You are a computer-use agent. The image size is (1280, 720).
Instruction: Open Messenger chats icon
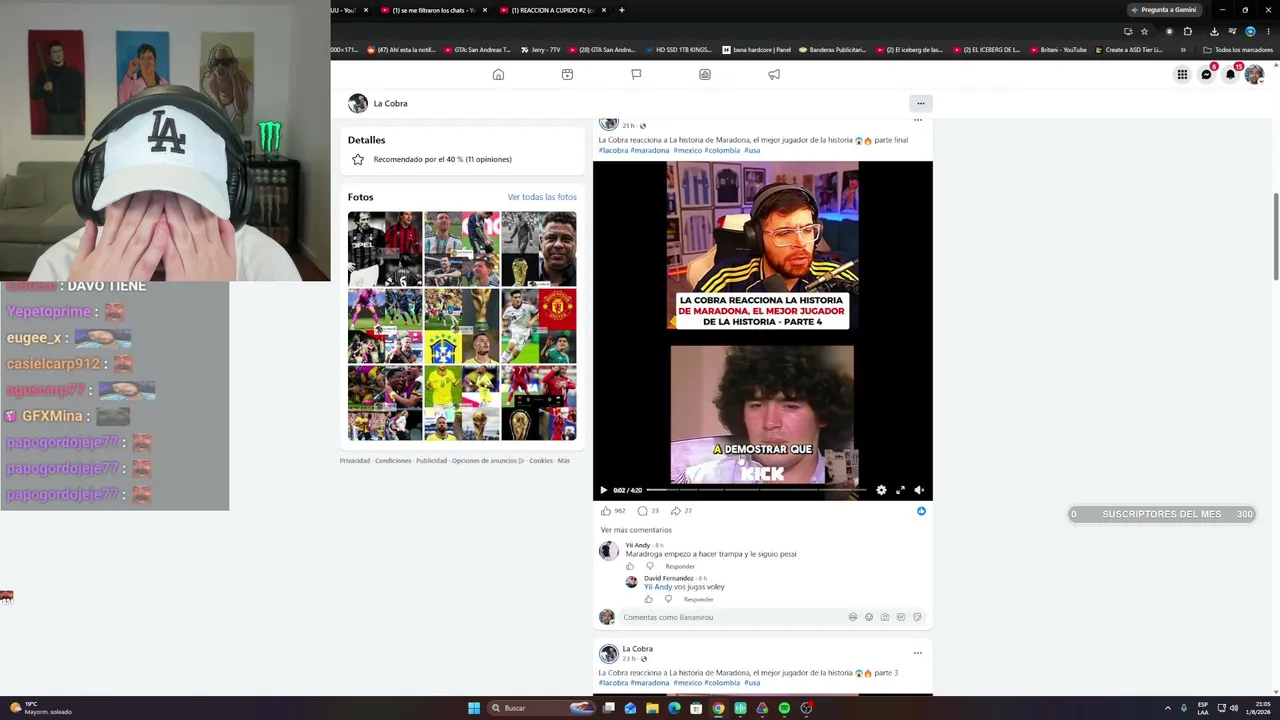coord(1206,74)
